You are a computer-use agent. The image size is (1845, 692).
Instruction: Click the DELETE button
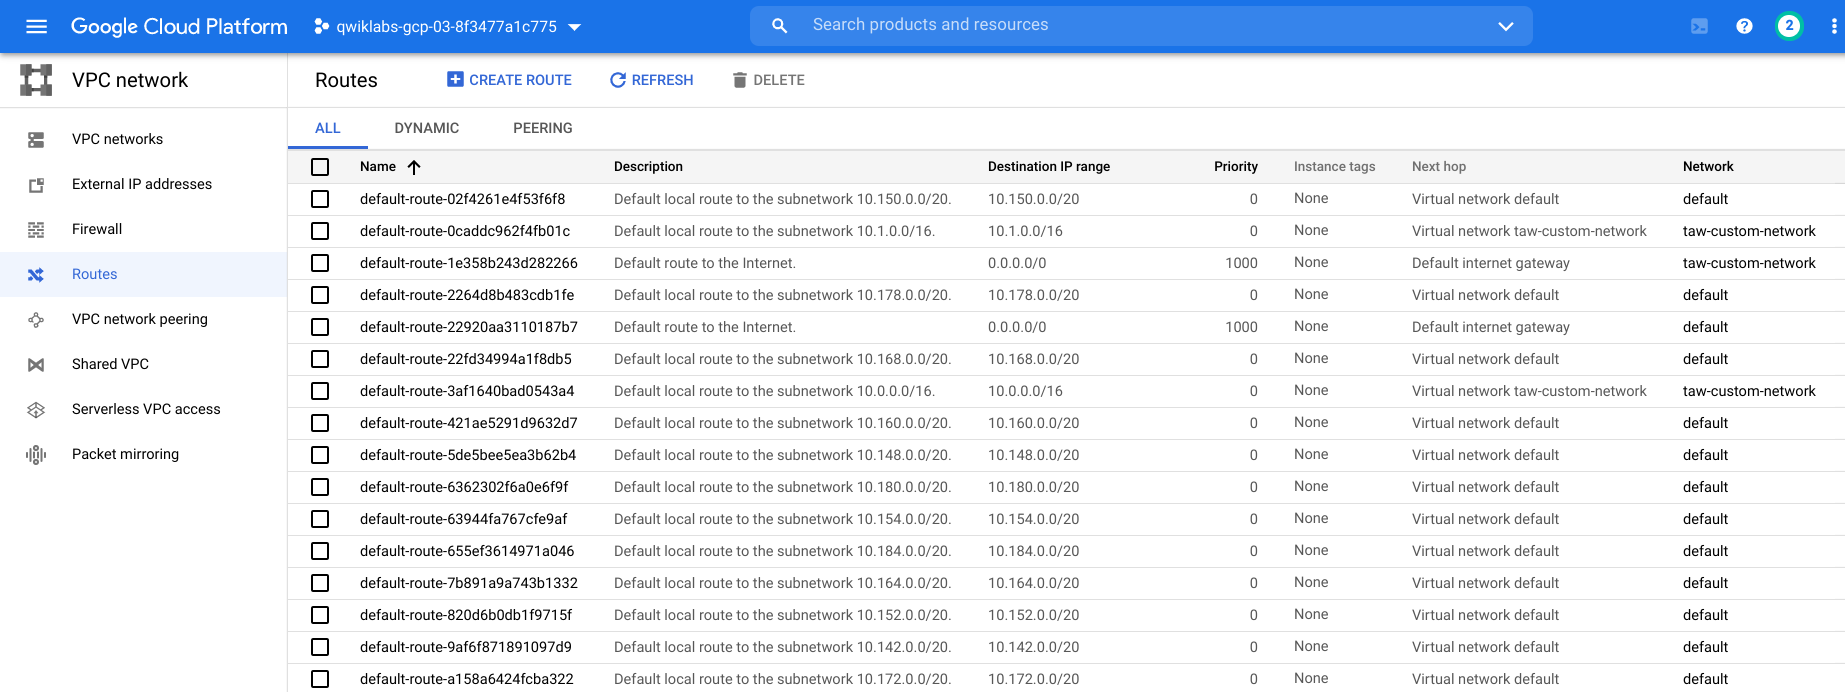(768, 80)
